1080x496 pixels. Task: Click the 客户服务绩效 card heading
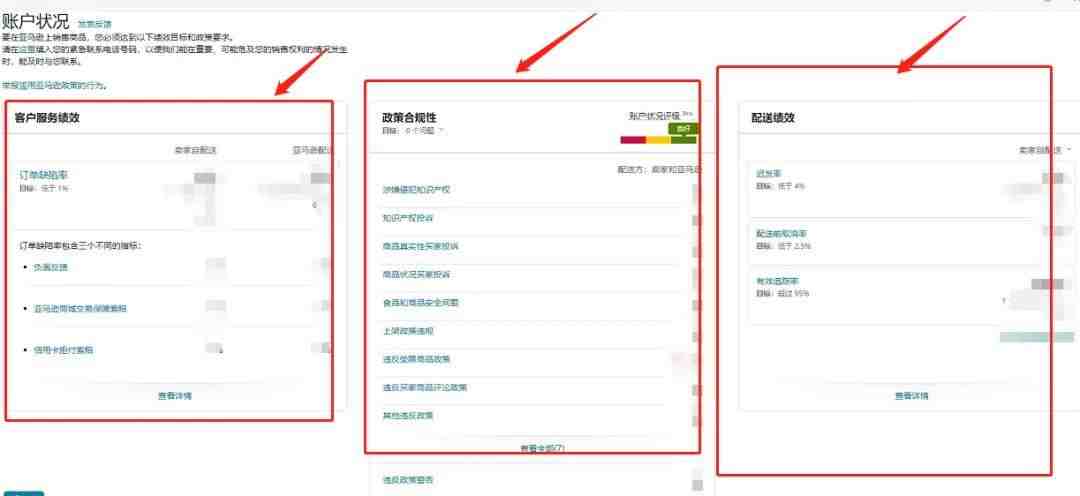[47, 118]
